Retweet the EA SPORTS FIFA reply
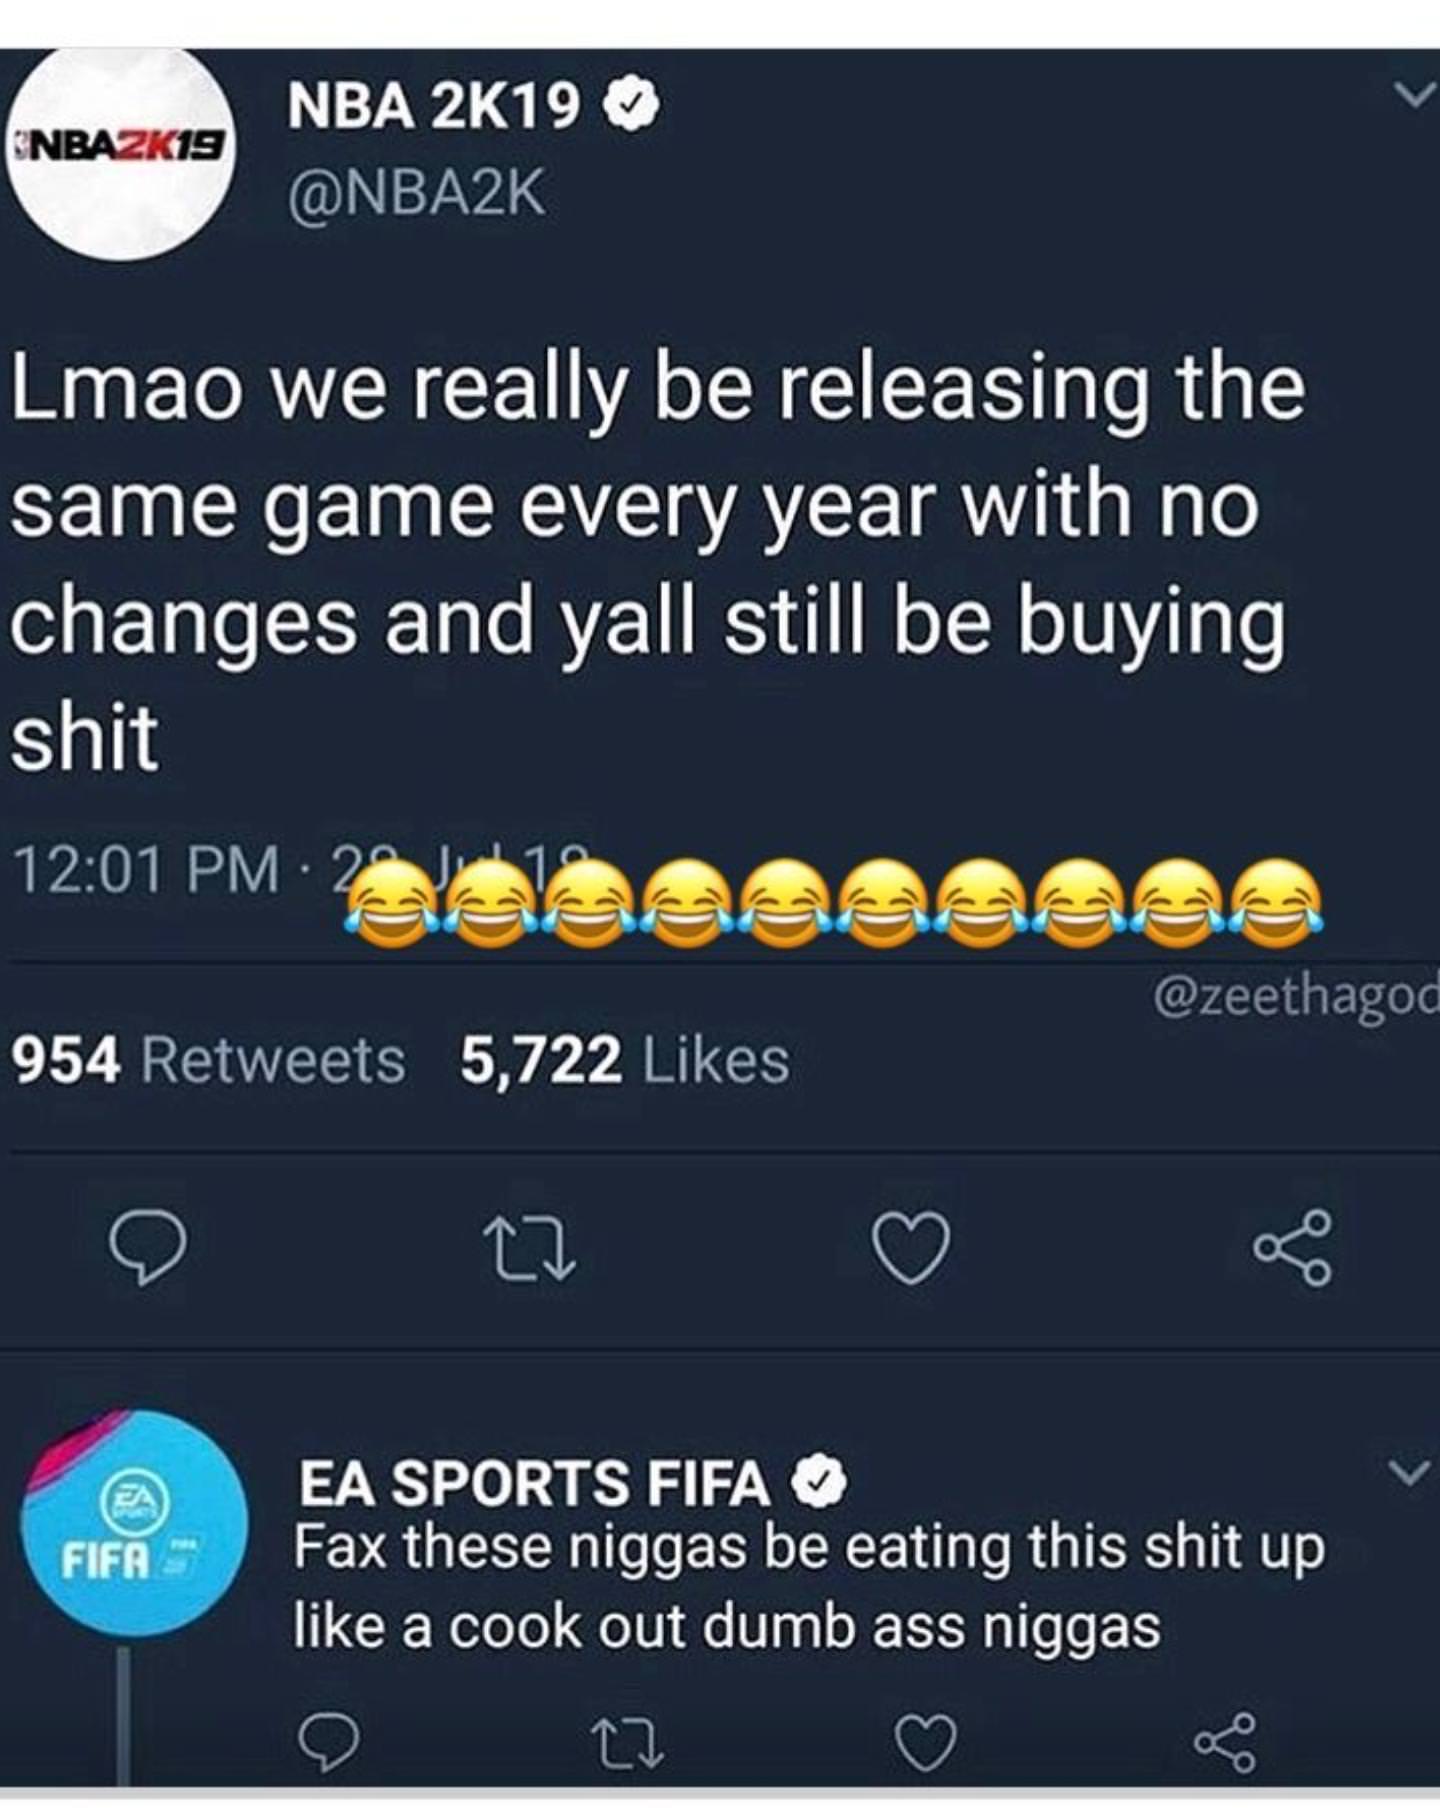The height and width of the screenshot is (1817, 1440). pos(627,1743)
